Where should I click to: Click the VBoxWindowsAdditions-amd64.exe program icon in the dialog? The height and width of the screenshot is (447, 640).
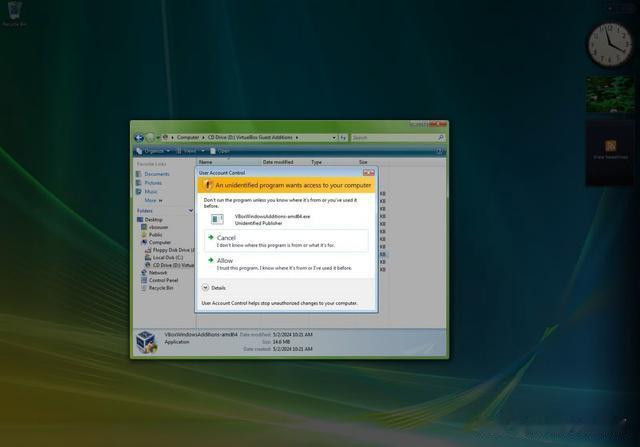217,219
